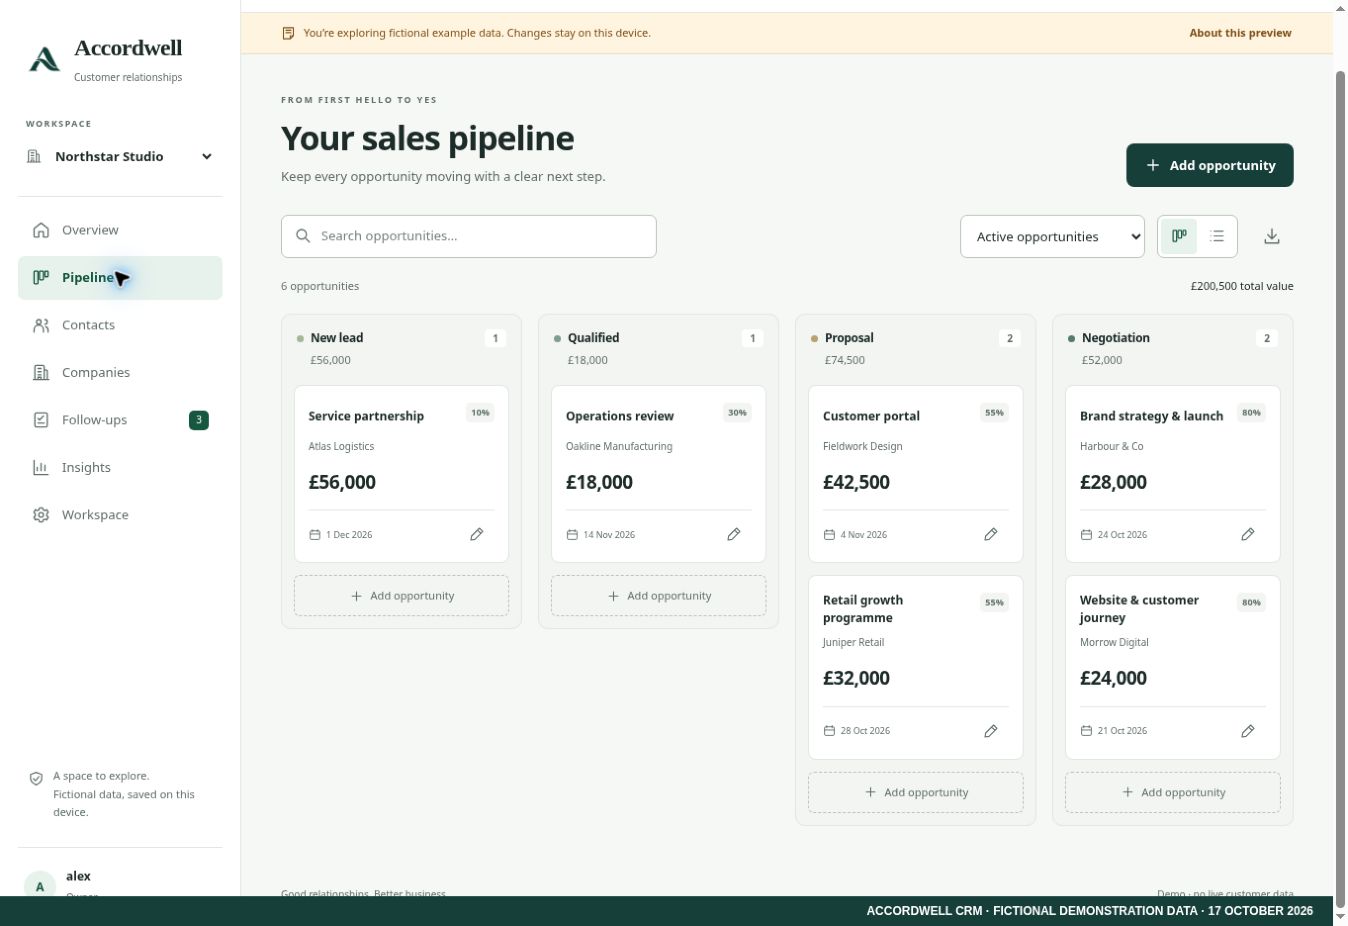Open Overview in the sidebar

(x=120, y=230)
